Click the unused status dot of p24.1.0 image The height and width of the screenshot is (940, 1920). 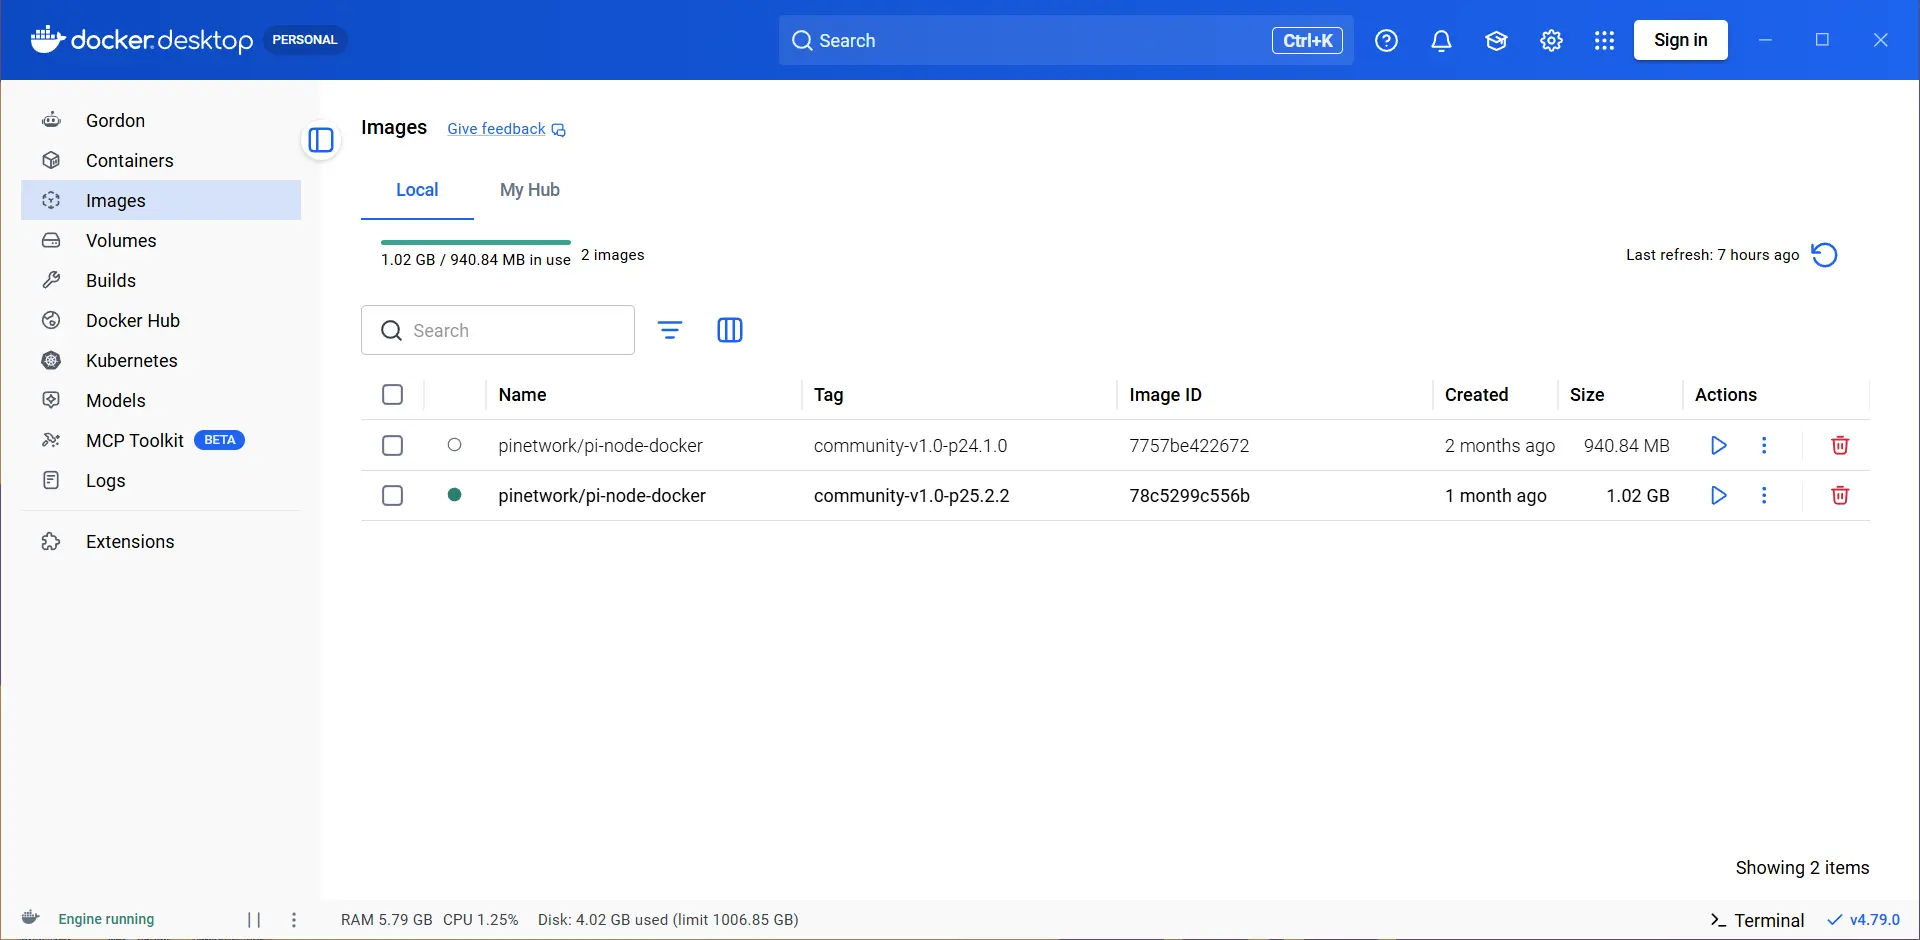click(x=454, y=445)
